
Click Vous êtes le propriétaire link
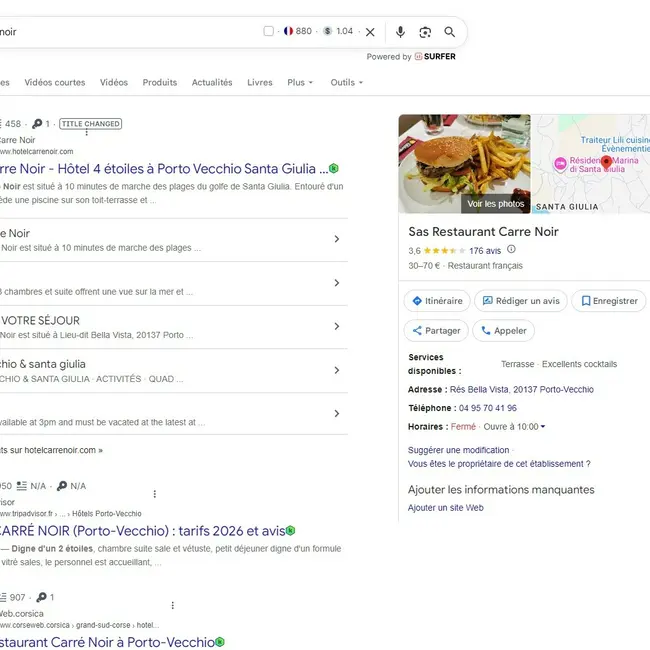coord(500,464)
